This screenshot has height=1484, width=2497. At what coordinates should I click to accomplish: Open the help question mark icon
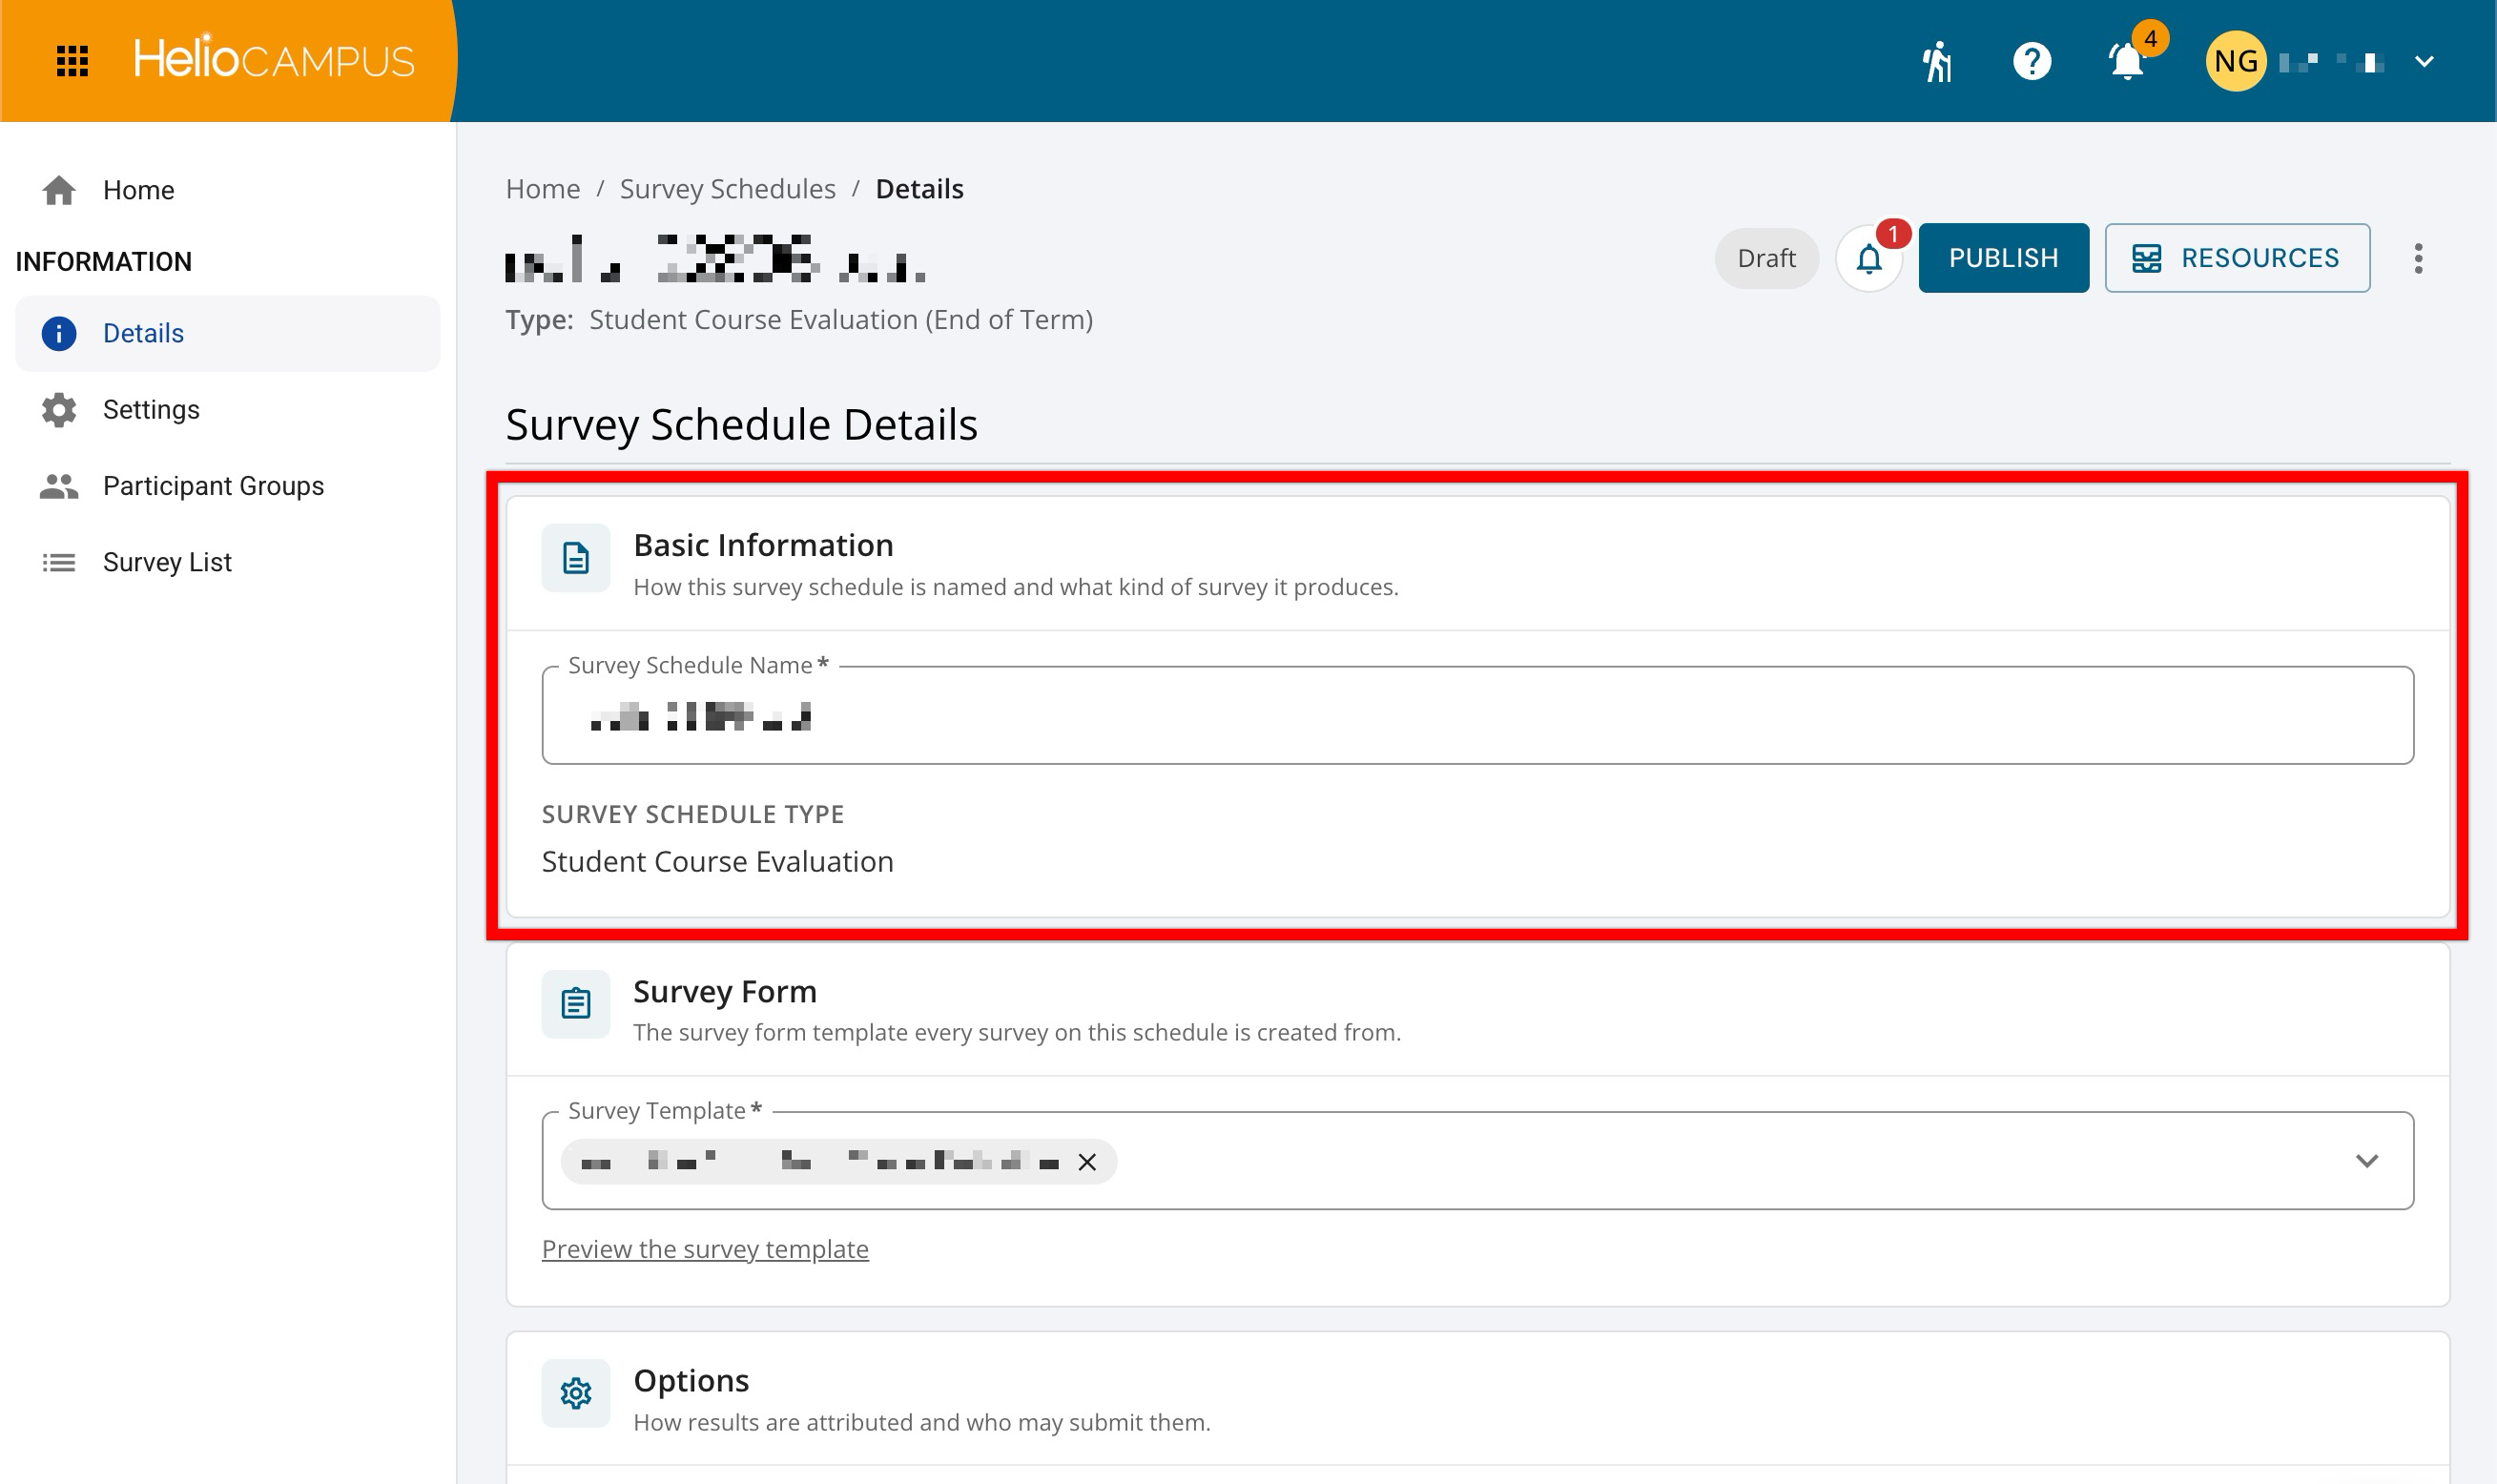point(2031,61)
